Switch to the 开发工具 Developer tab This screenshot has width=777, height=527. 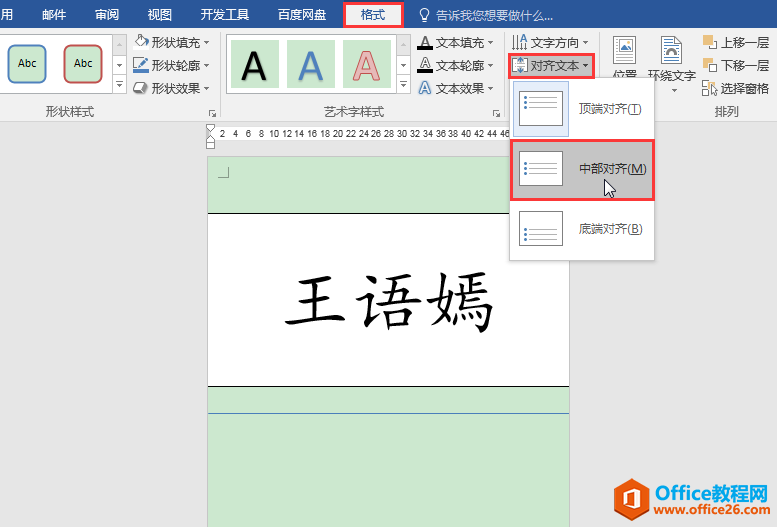[224, 15]
